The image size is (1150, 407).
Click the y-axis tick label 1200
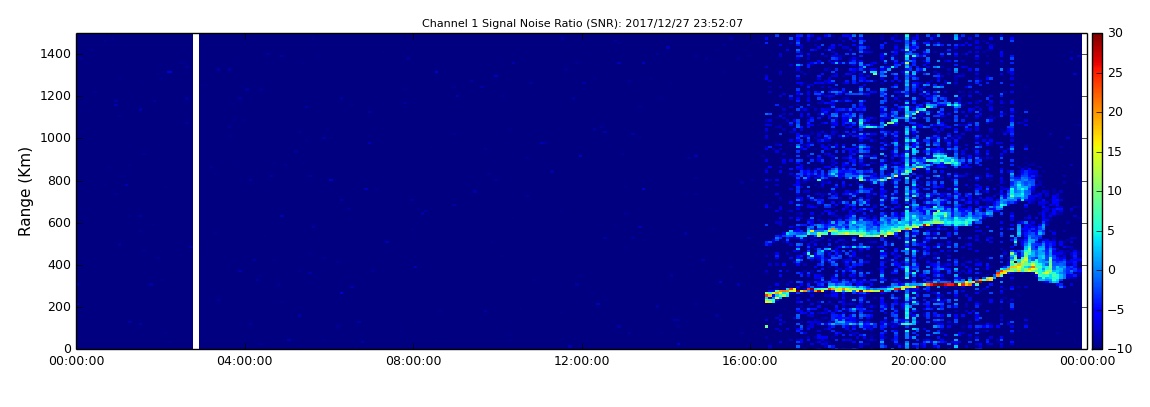[56, 96]
